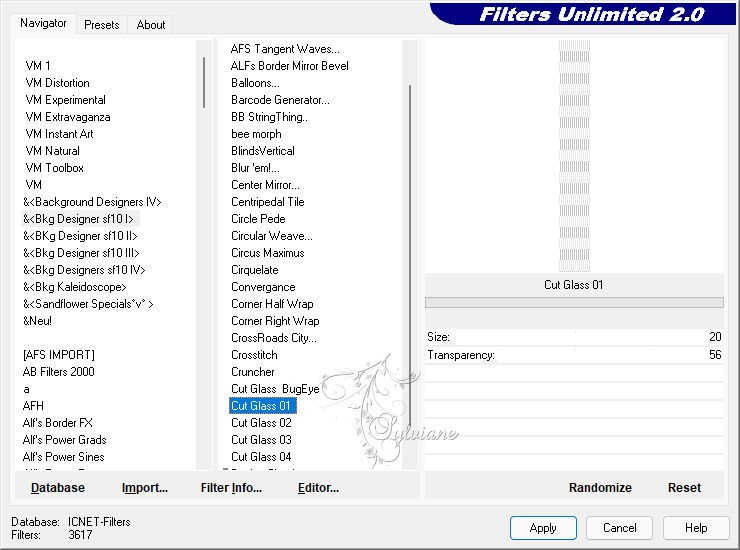740x550 pixels.
Task: Select AB Filters 2000 category
Action: point(59,372)
